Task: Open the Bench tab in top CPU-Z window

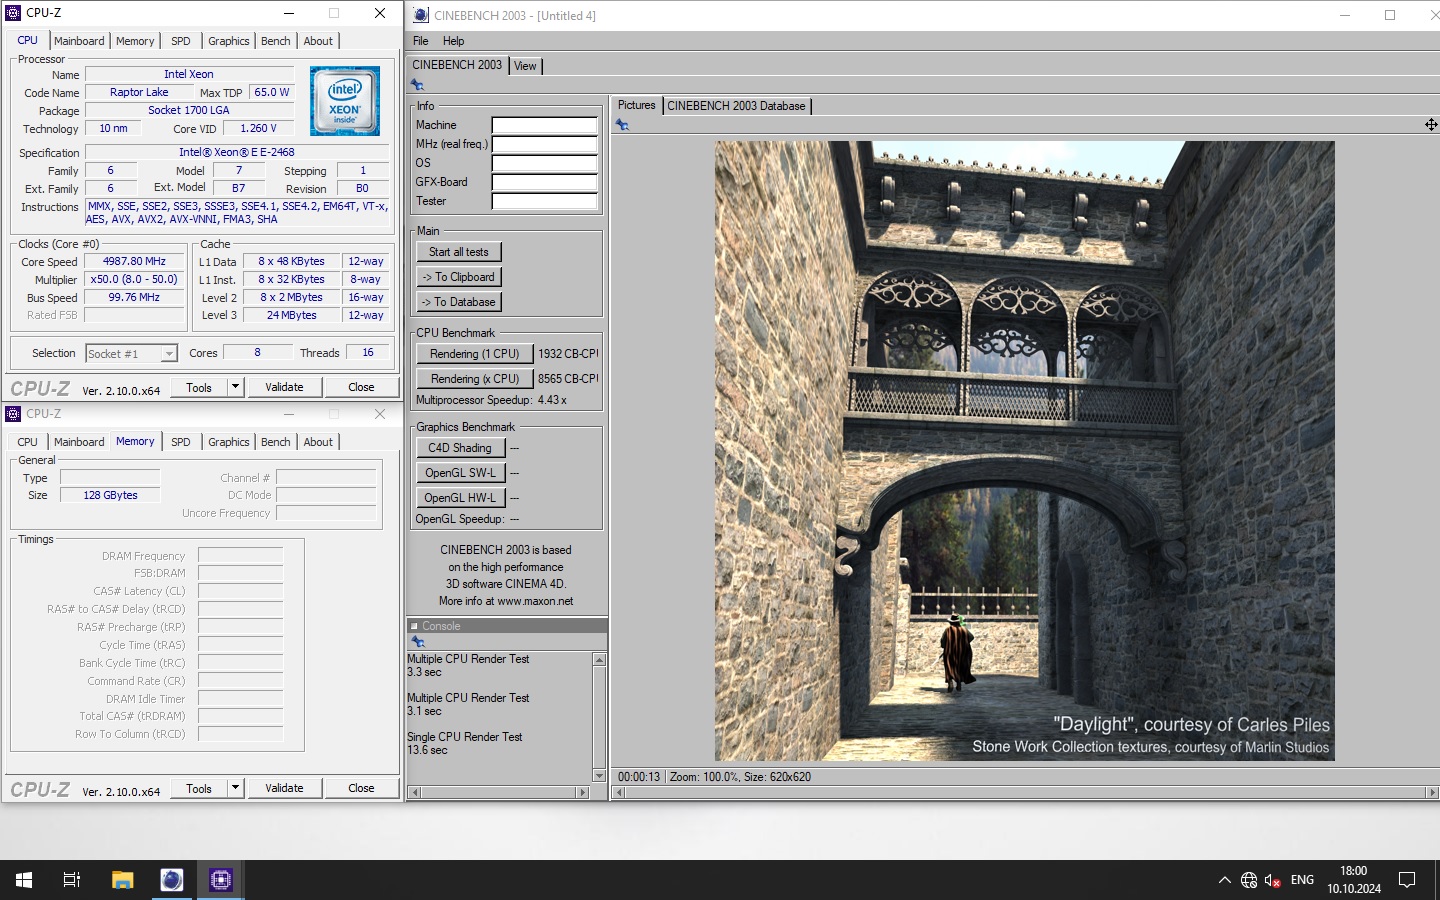Action: click(276, 41)
